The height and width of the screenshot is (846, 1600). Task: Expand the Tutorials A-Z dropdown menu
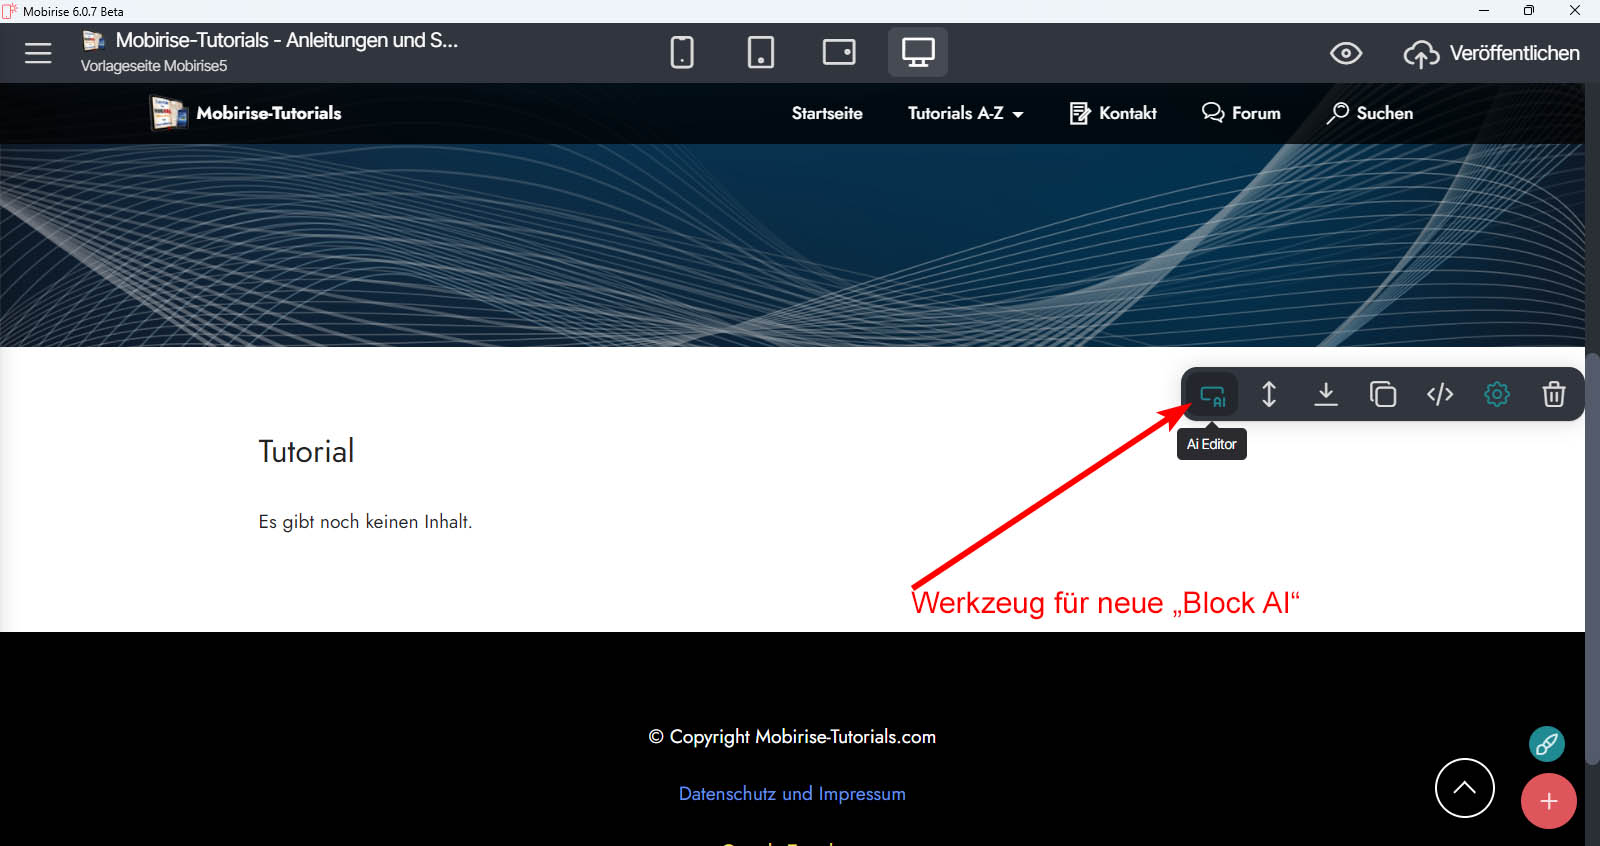[x=965, y=113]
